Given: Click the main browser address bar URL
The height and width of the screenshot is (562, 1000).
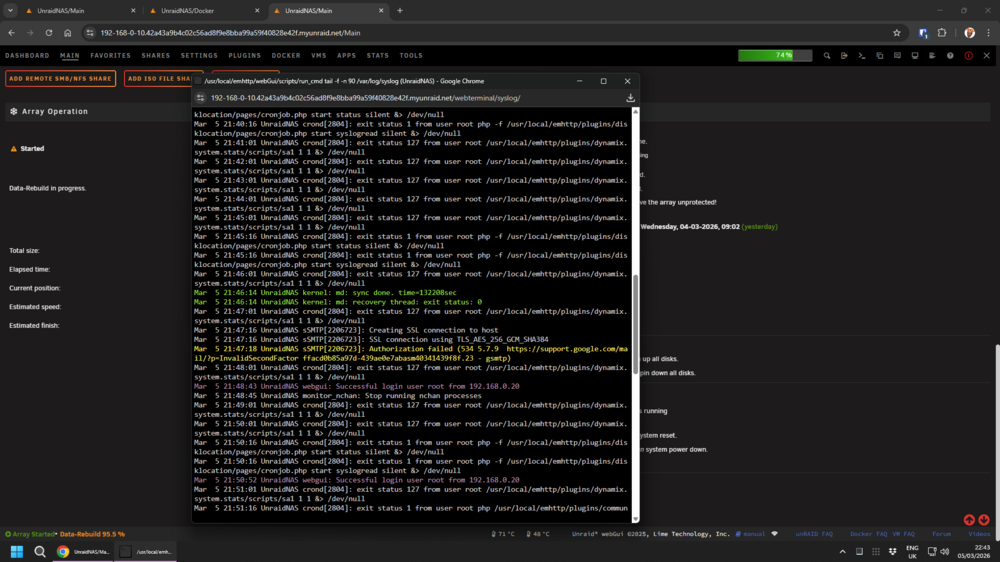Looking at the screenshot, I should coord(230,33).
